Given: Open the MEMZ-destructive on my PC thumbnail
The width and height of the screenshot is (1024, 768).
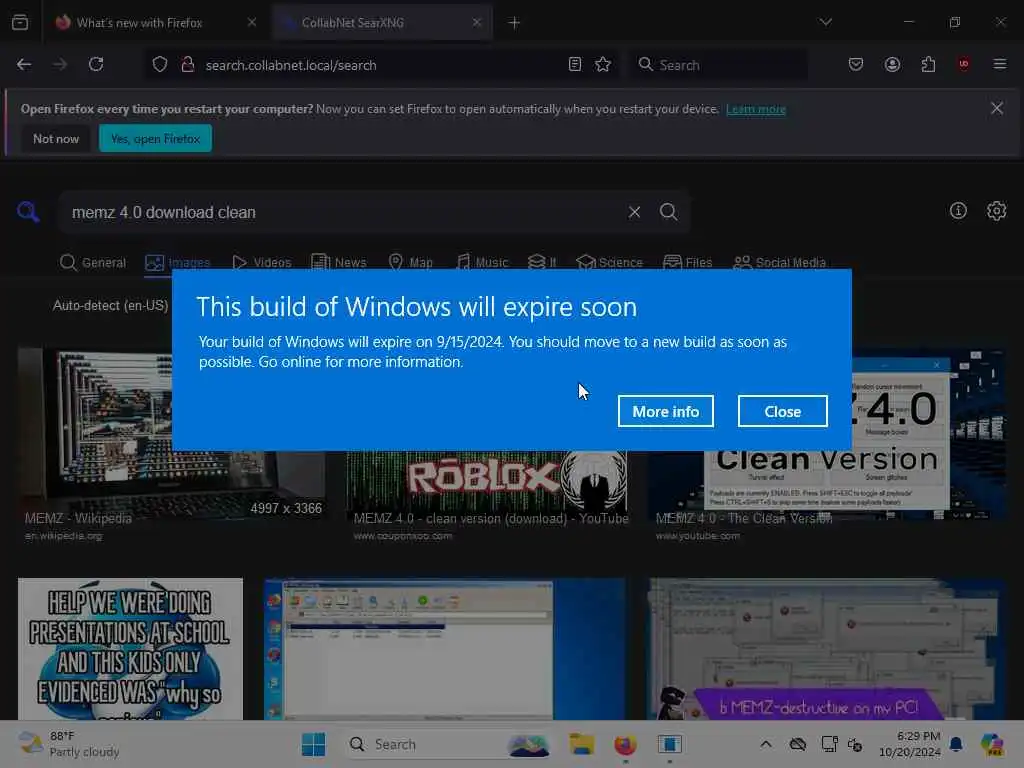Looking at the screenshot, I should coord(825,648).
